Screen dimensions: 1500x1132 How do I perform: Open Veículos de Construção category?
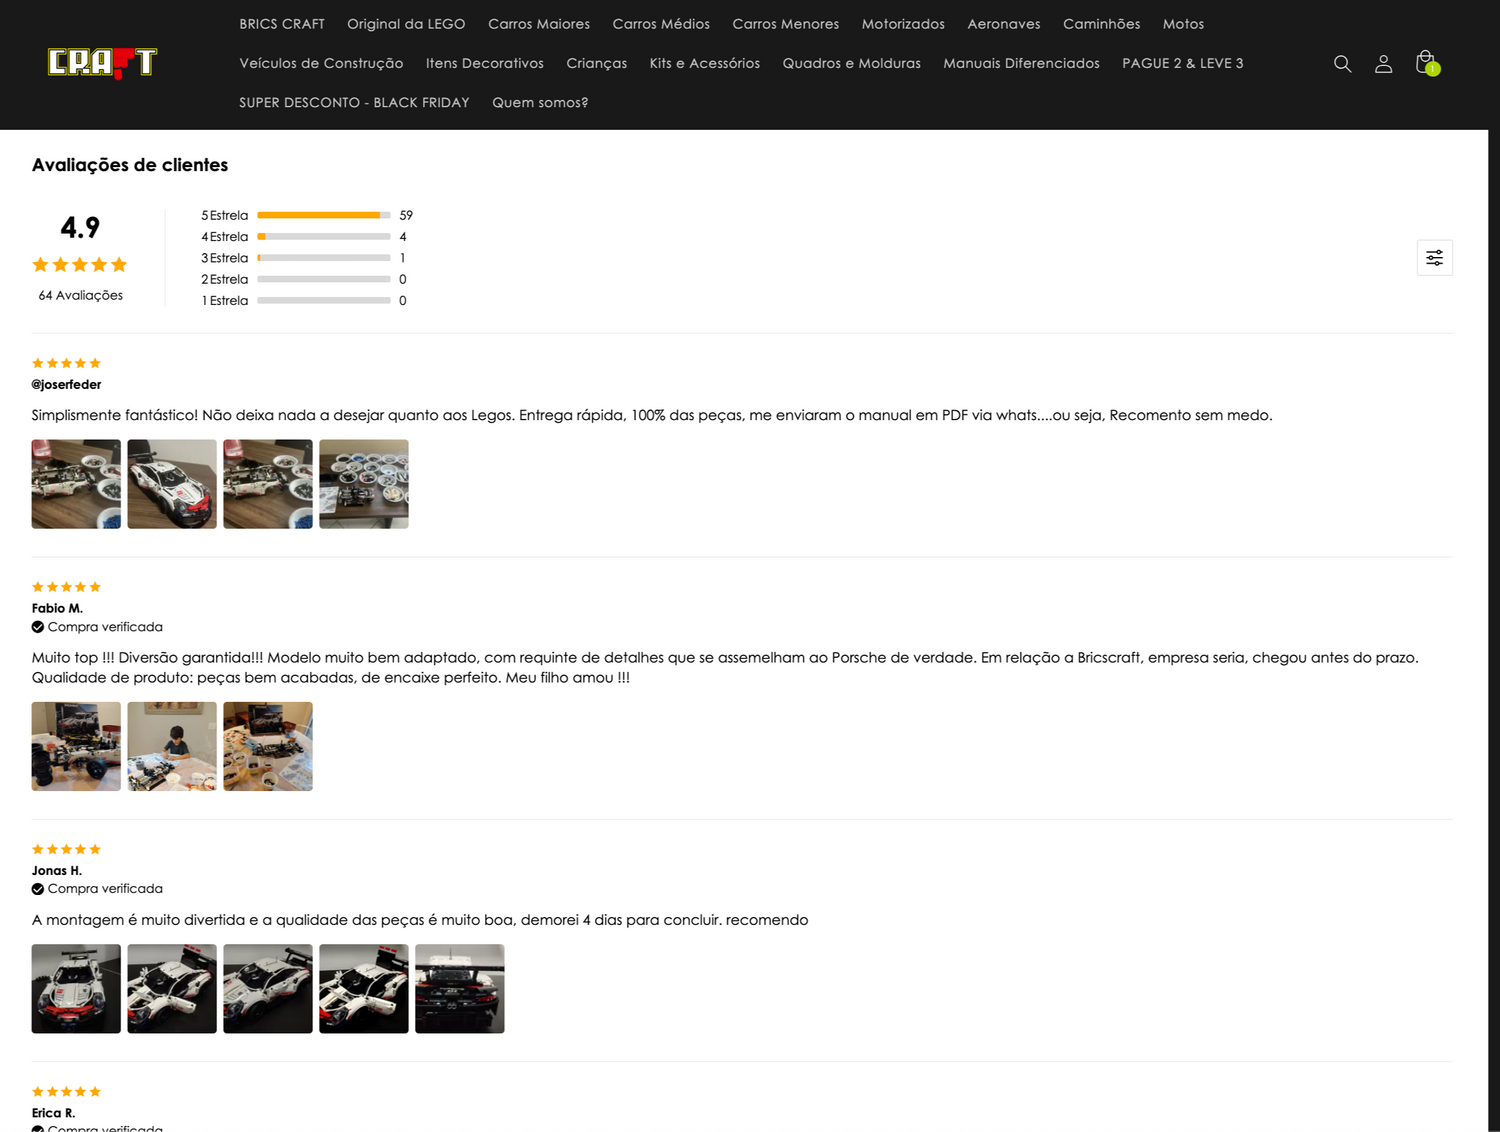[x=321, y=63]
